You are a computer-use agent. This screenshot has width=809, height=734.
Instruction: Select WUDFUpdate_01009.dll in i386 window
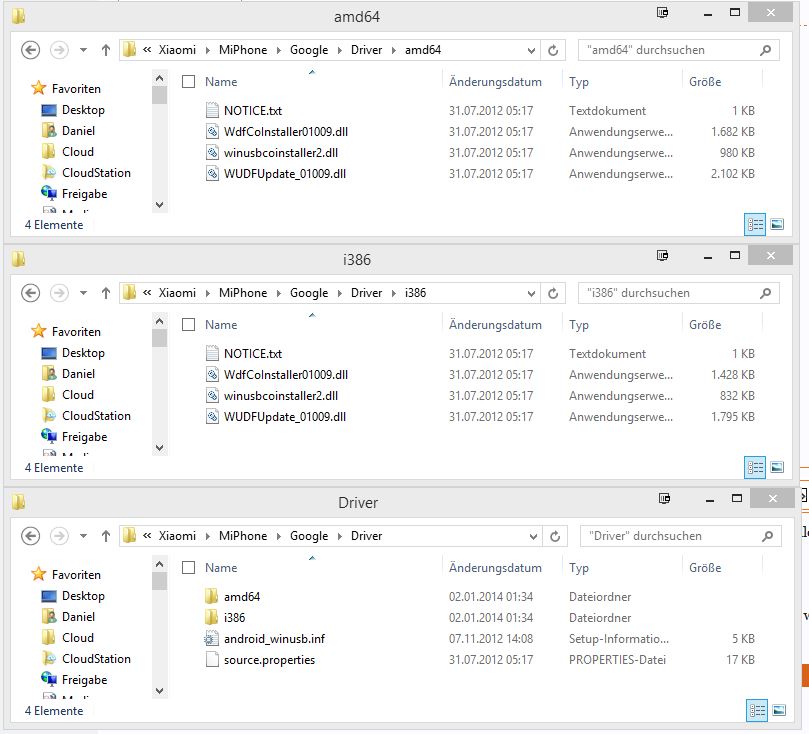(x=285, y=417)
